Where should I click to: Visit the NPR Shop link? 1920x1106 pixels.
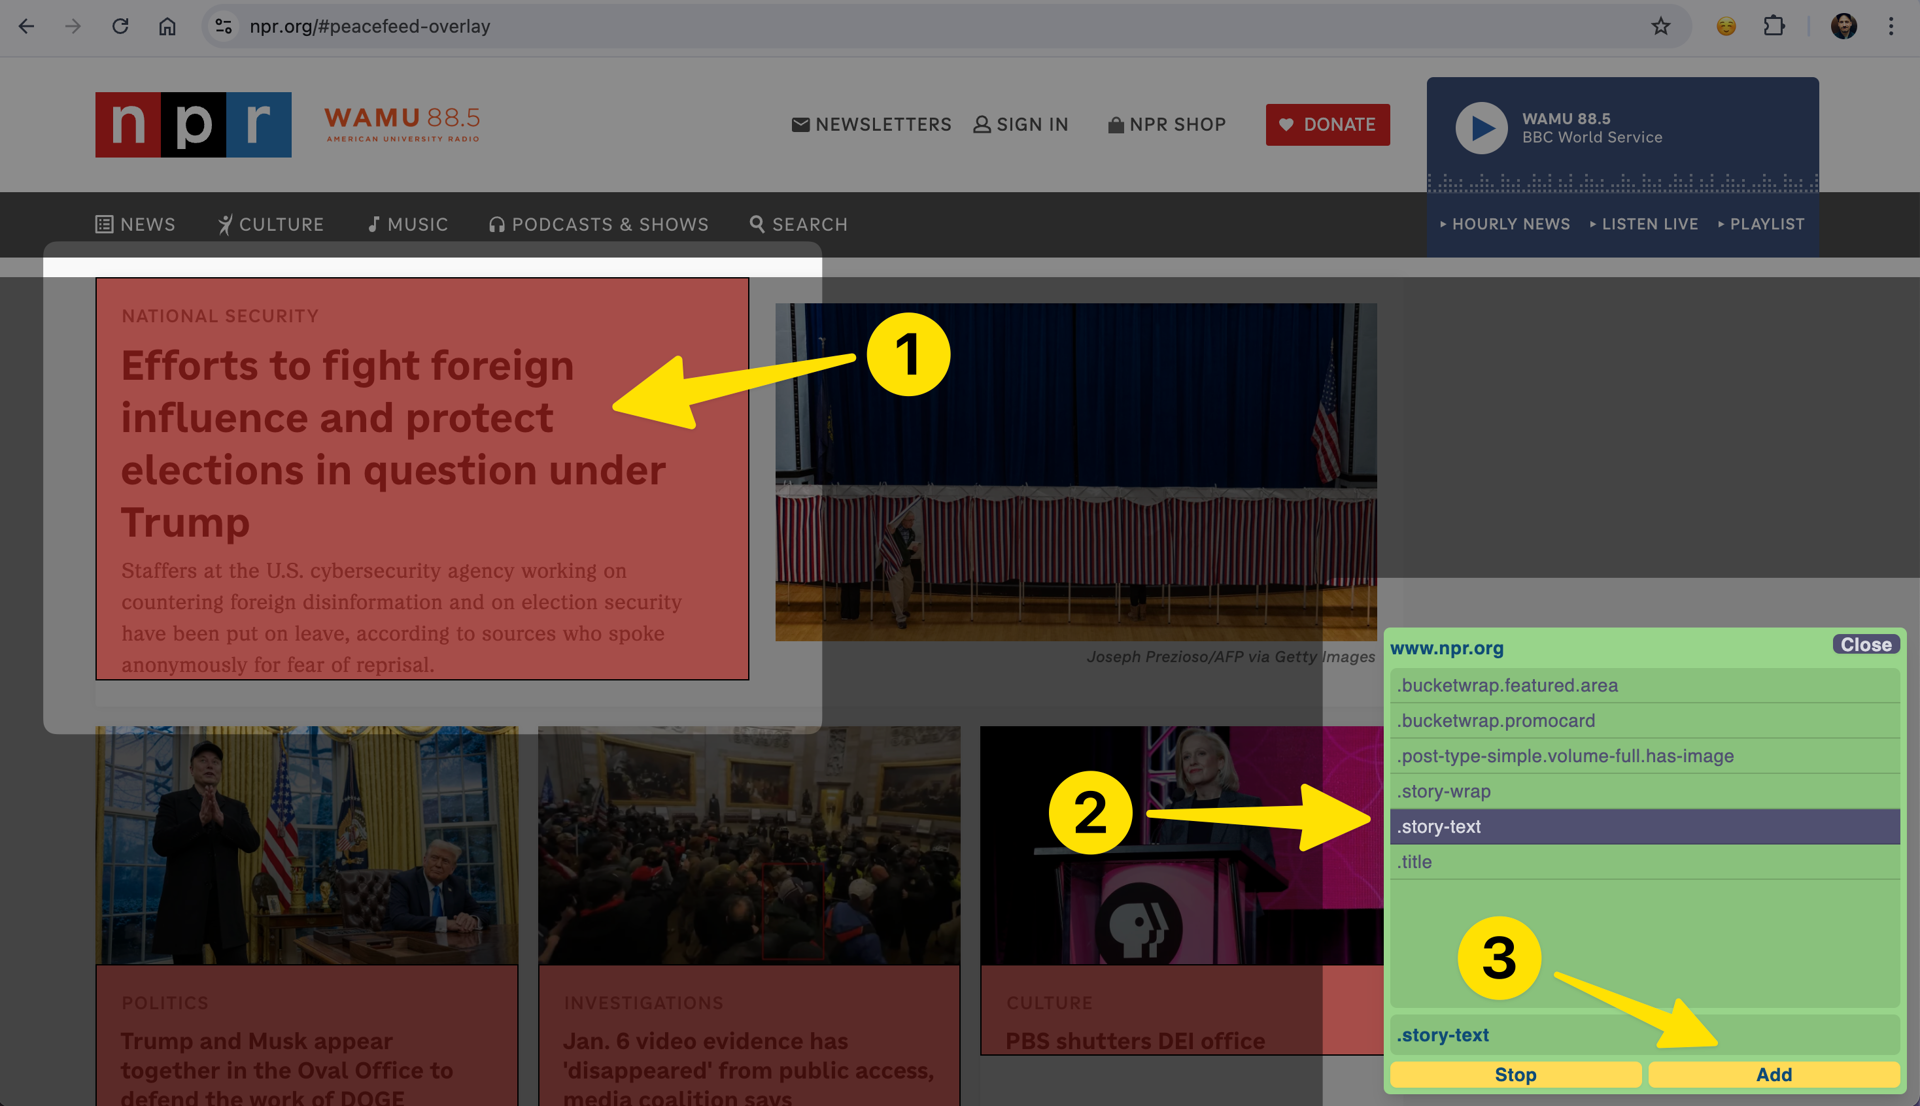coord(1167,124)
